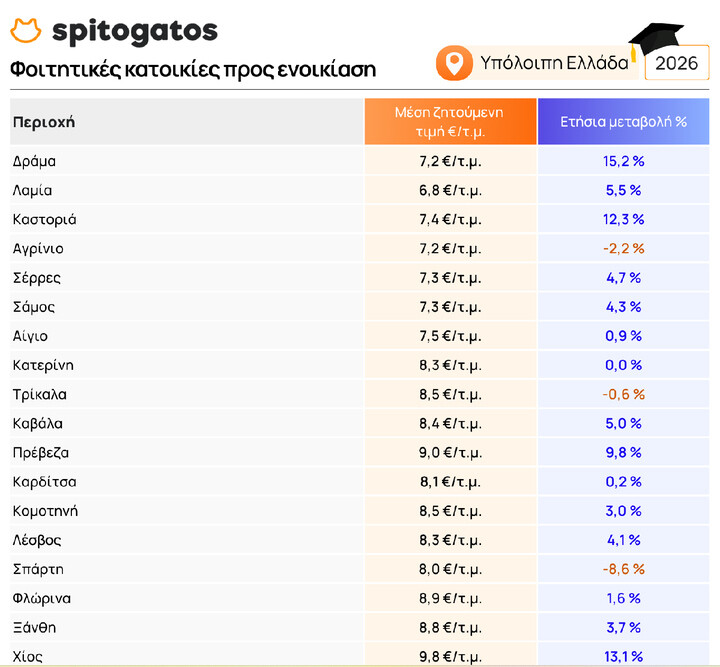Click the Περιοχή column header

coord(44,122)
